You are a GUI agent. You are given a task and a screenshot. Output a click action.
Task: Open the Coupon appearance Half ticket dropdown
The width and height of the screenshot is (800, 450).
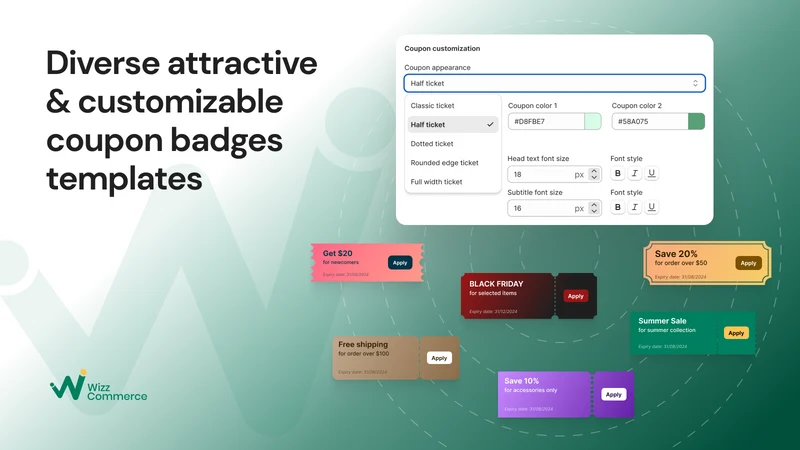click(x=555, y=83)
